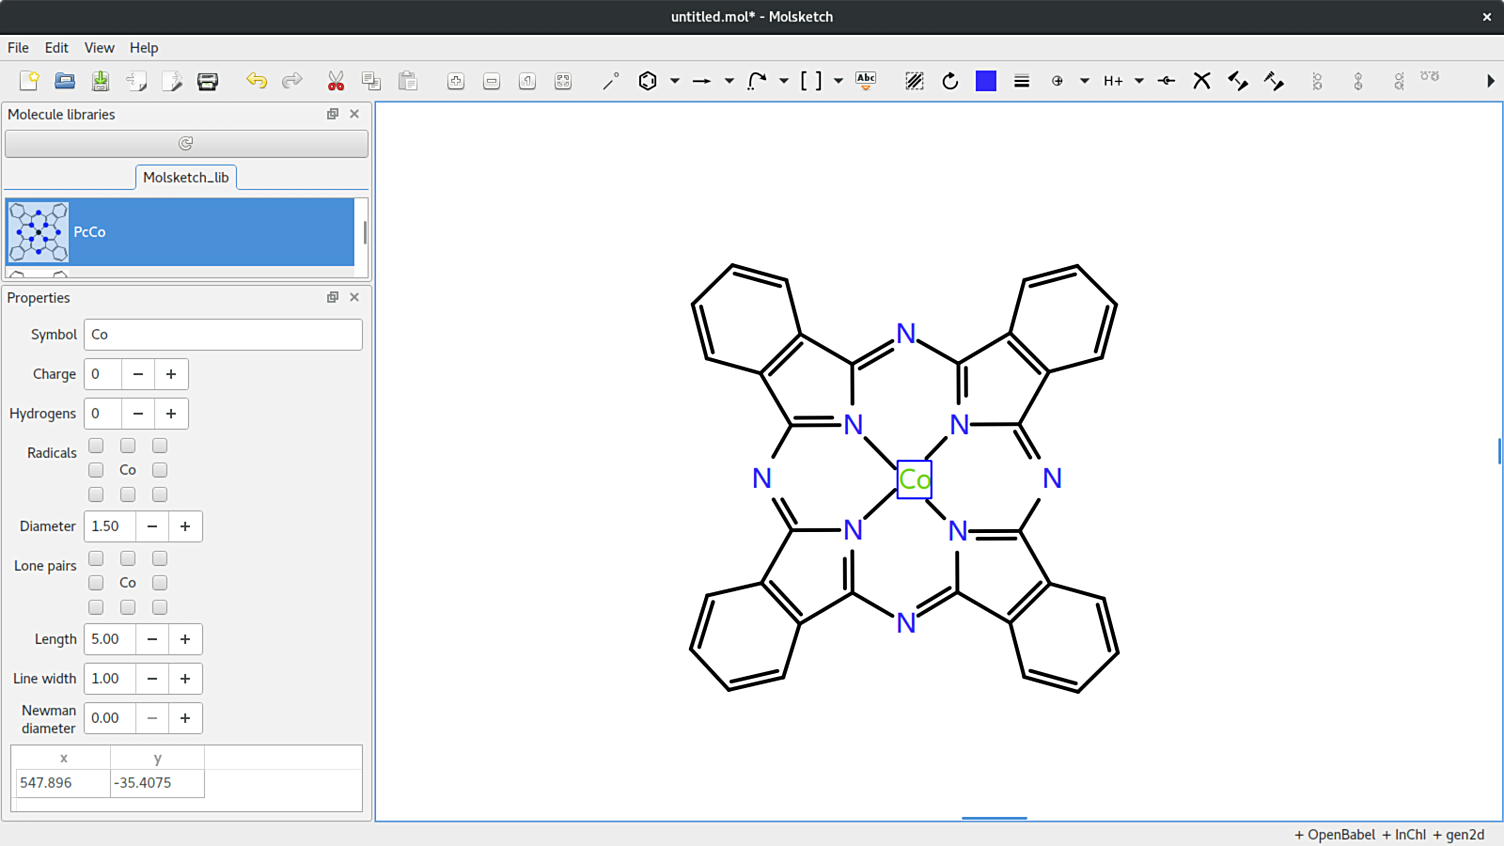
Task: Open the ring tool dropdown arrow
Action: click(x=675, y=81)
